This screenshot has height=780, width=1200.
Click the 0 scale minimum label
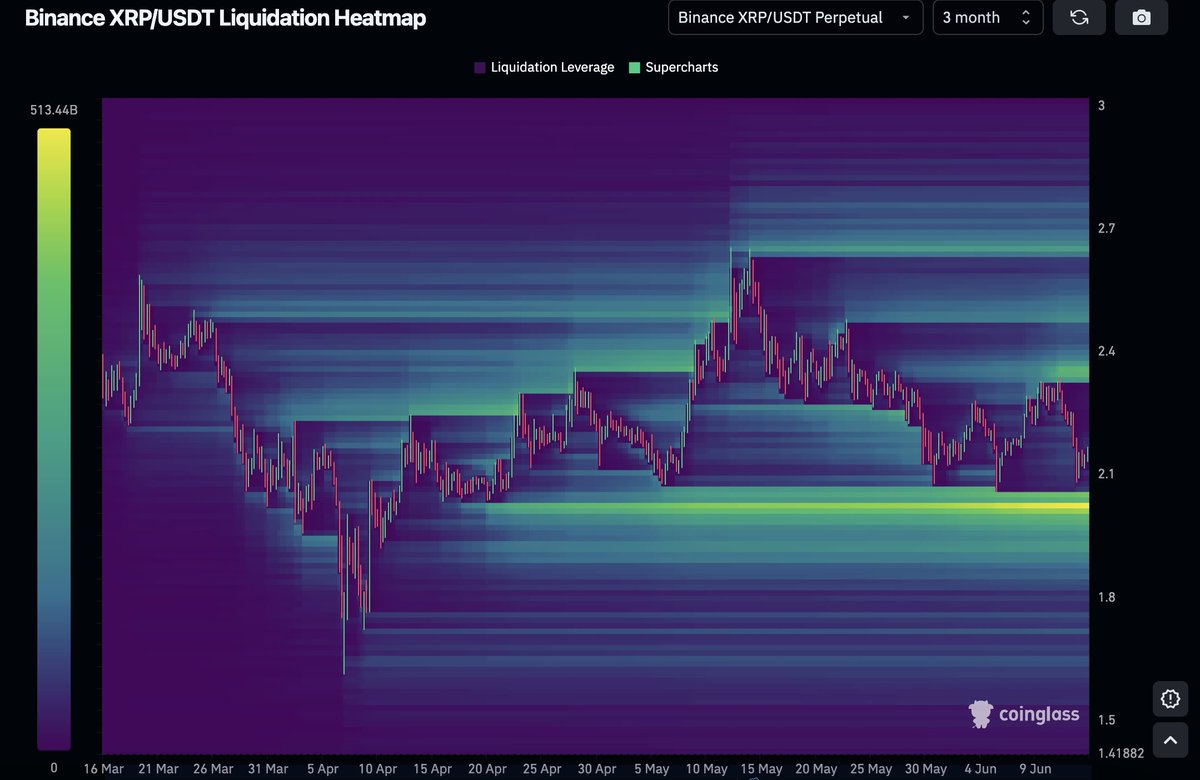(x=54, y=768)
